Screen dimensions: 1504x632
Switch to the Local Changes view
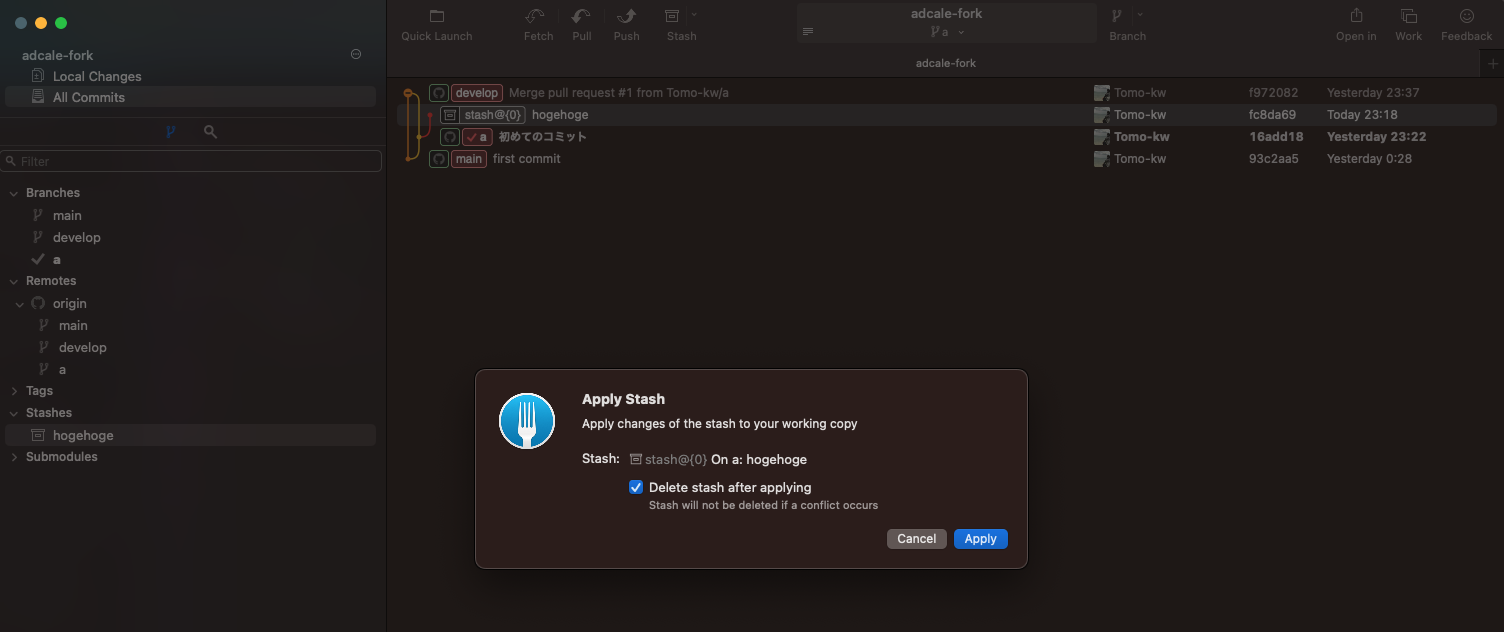[x=97, y=75]
